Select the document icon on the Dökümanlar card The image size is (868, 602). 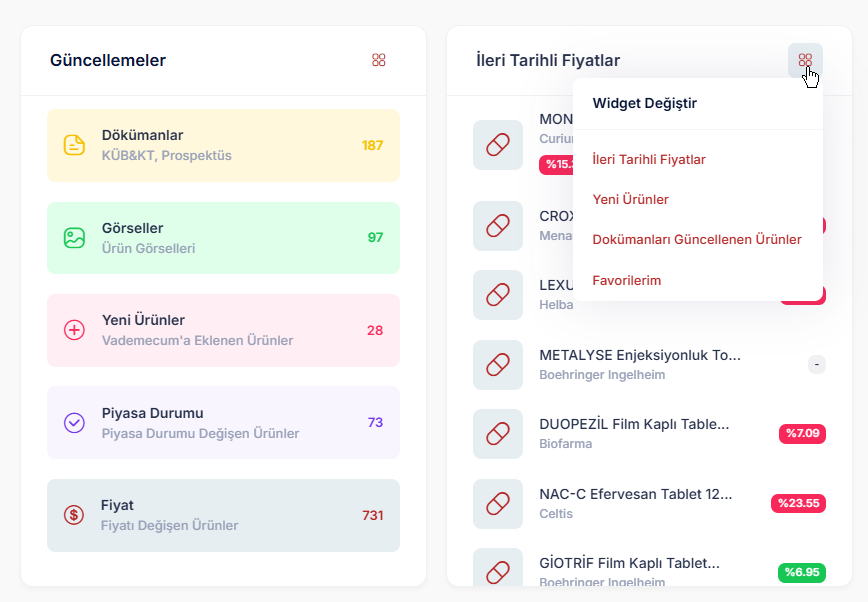(74, 145)
